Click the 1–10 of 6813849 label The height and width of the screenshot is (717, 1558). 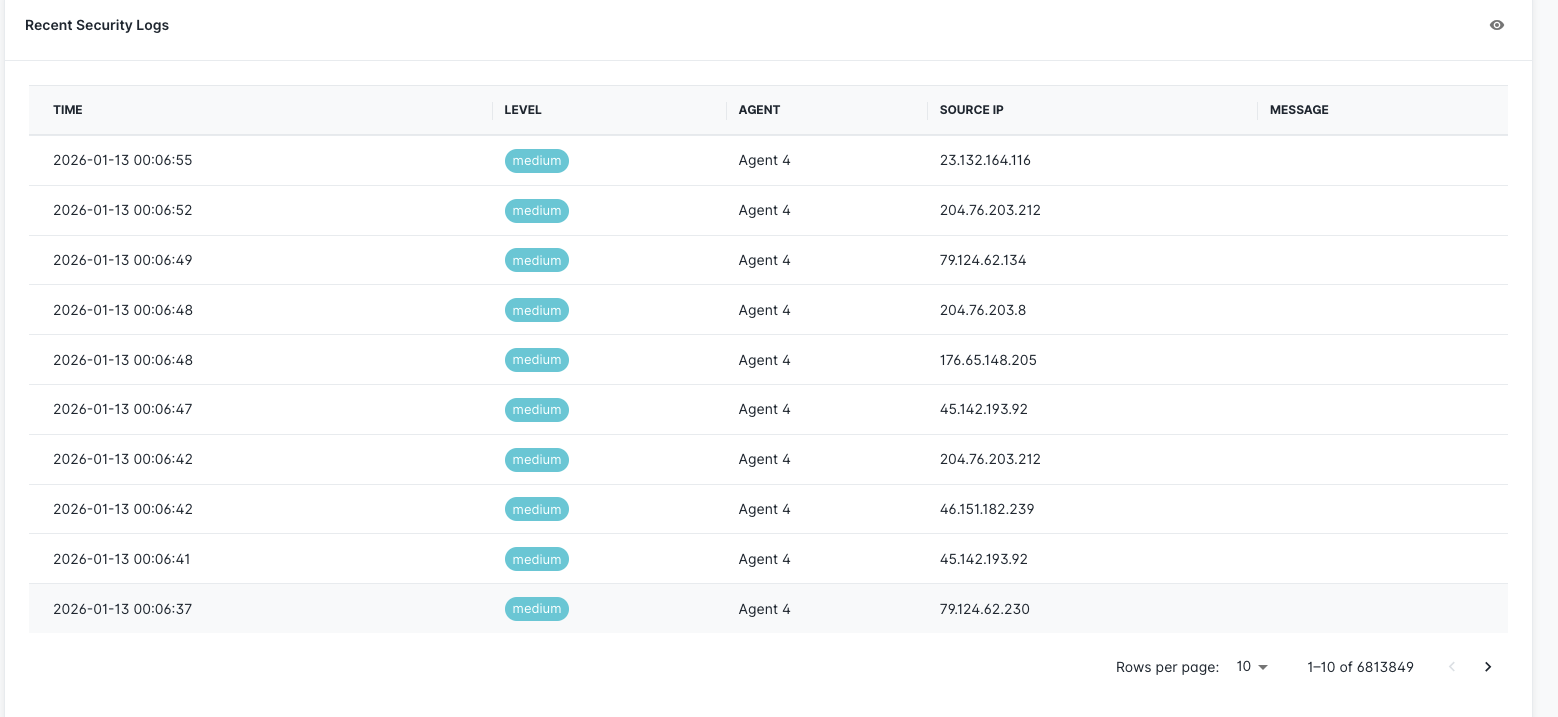pos(1360,666)
